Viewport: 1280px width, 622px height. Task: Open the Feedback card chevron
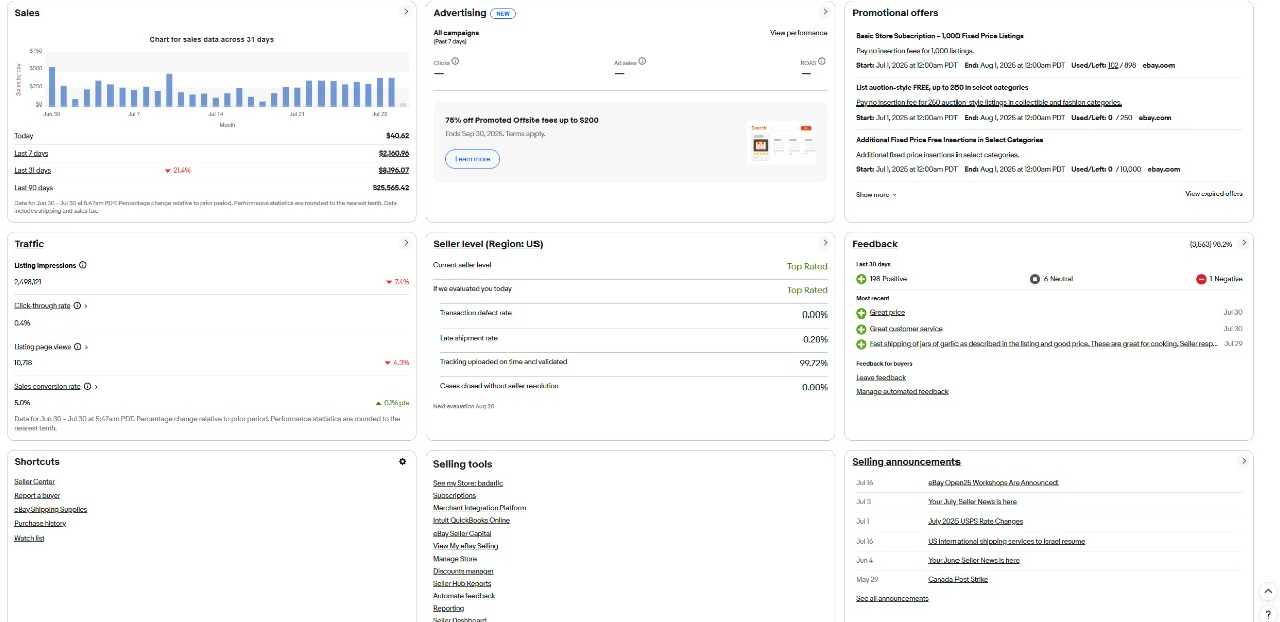tap(1244, 243)
